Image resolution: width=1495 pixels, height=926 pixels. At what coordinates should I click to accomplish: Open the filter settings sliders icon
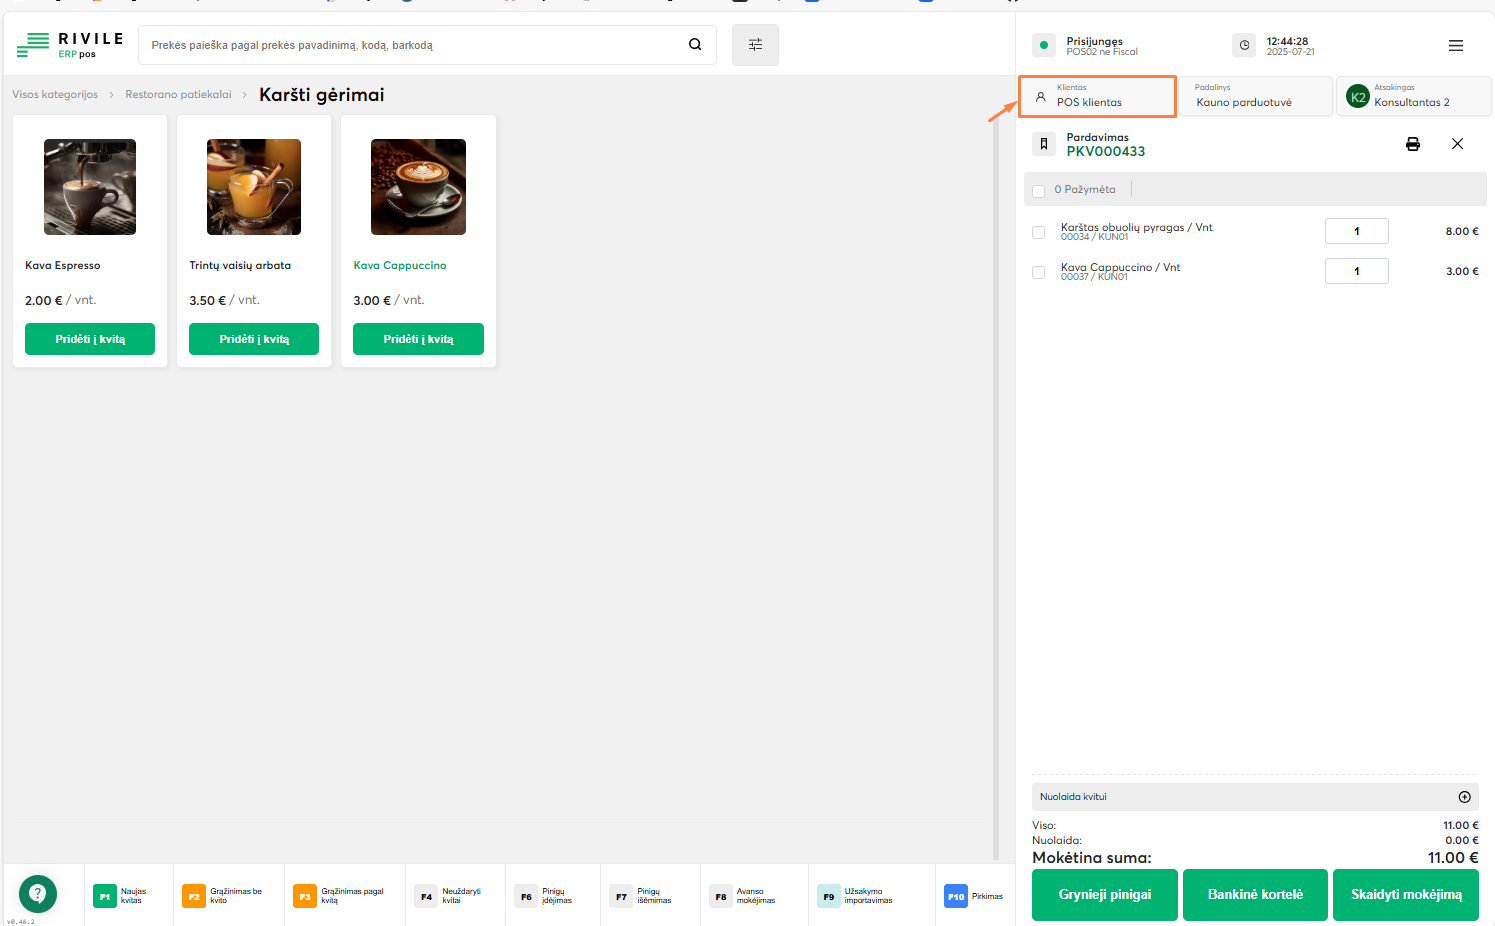[755, 45]
